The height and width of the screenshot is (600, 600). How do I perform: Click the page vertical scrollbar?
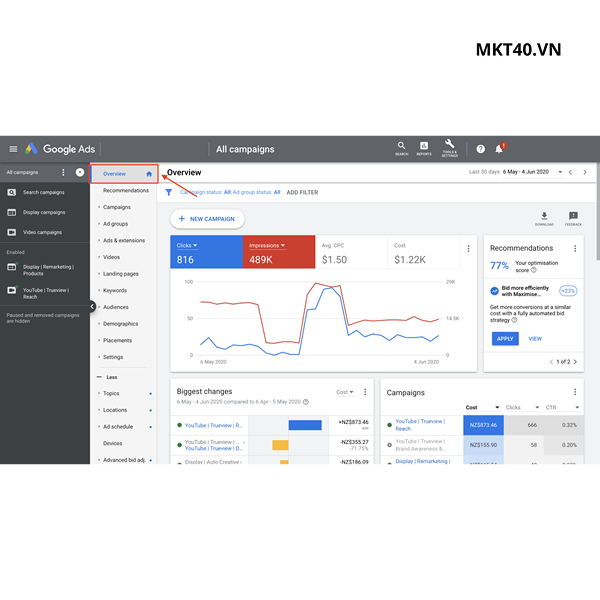click(x=598, y=210)
